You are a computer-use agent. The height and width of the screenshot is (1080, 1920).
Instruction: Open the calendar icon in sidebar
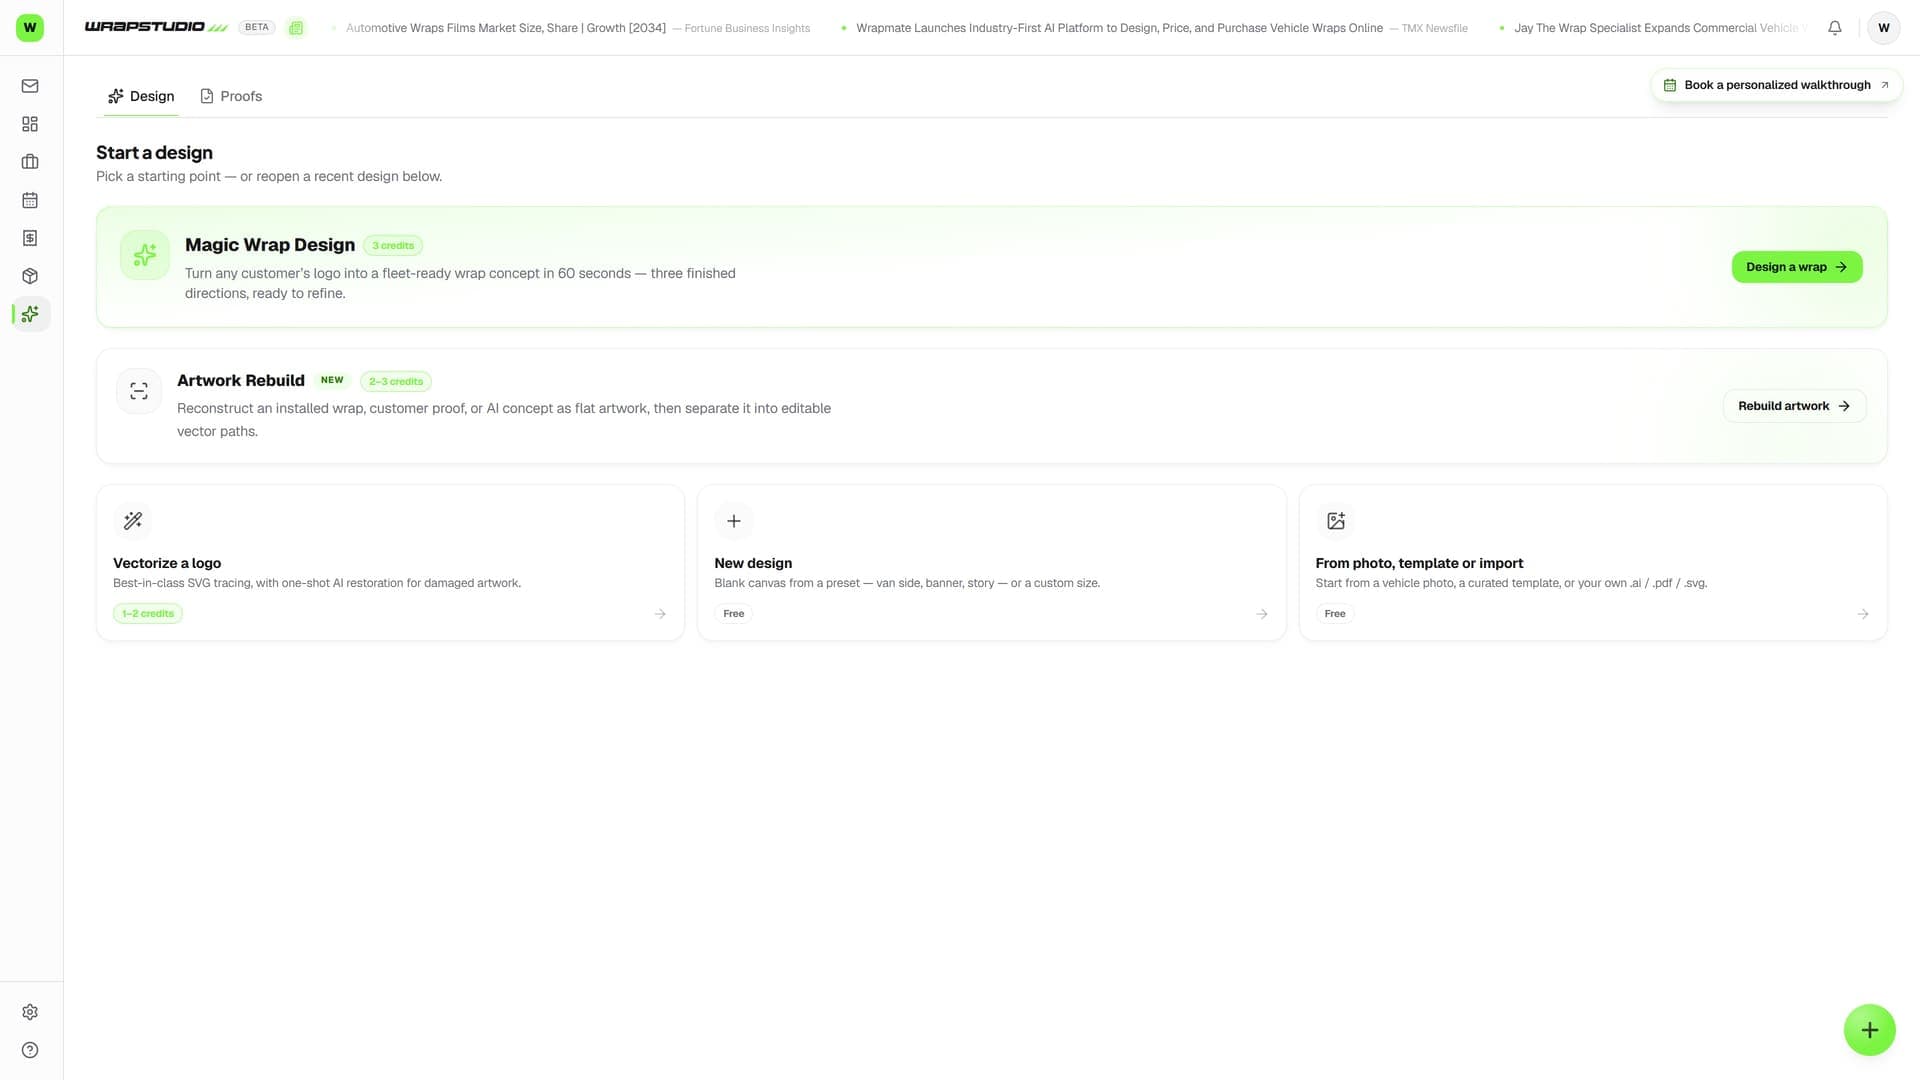click(30, 200)
